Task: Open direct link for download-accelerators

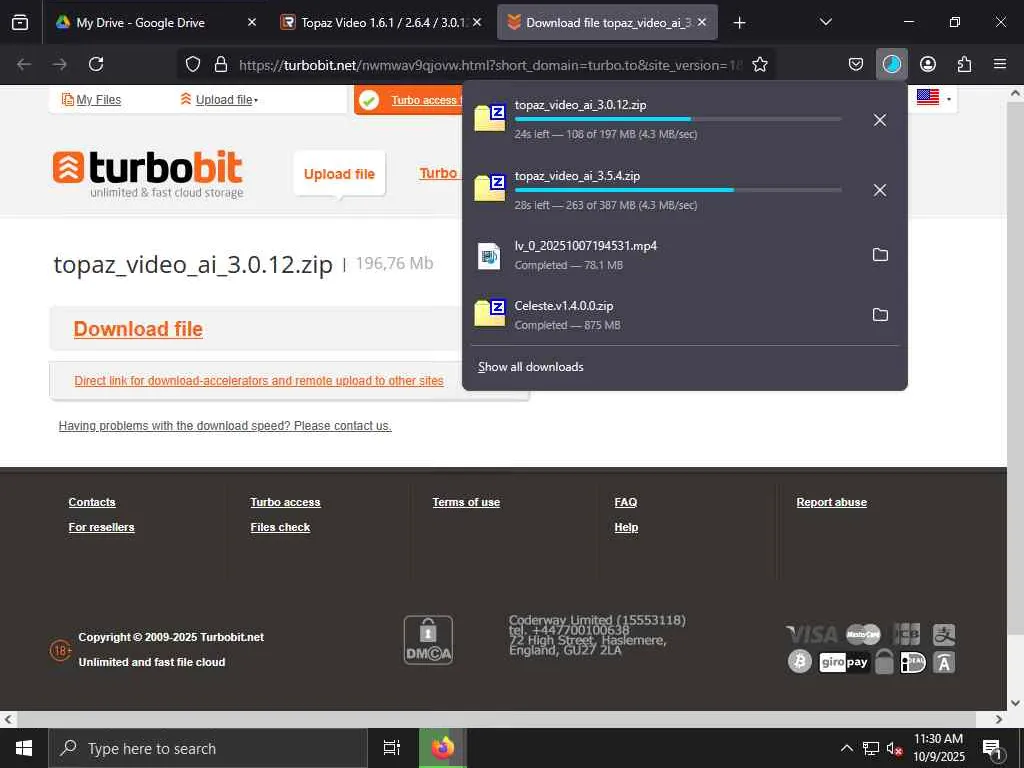Action: [259, 381]
